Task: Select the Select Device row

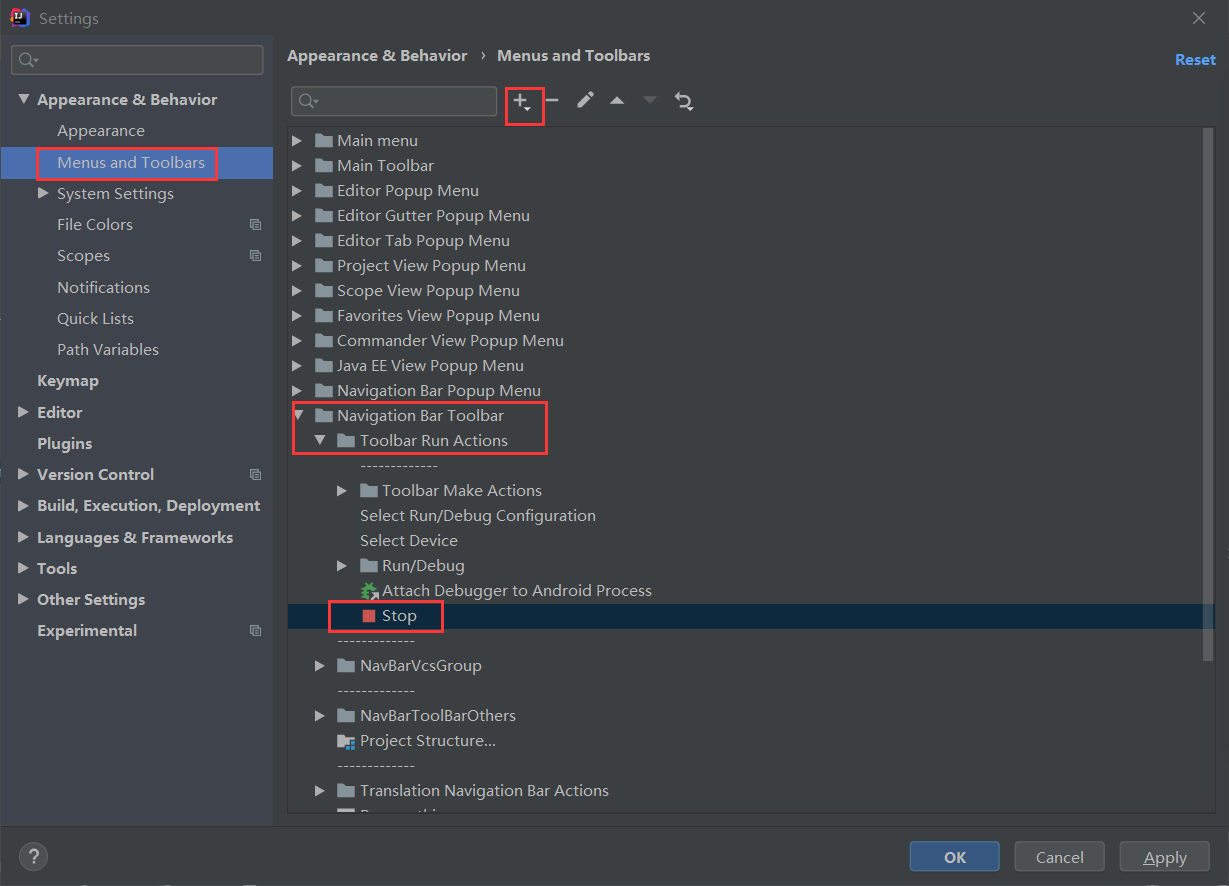Action: click(409, 541)
